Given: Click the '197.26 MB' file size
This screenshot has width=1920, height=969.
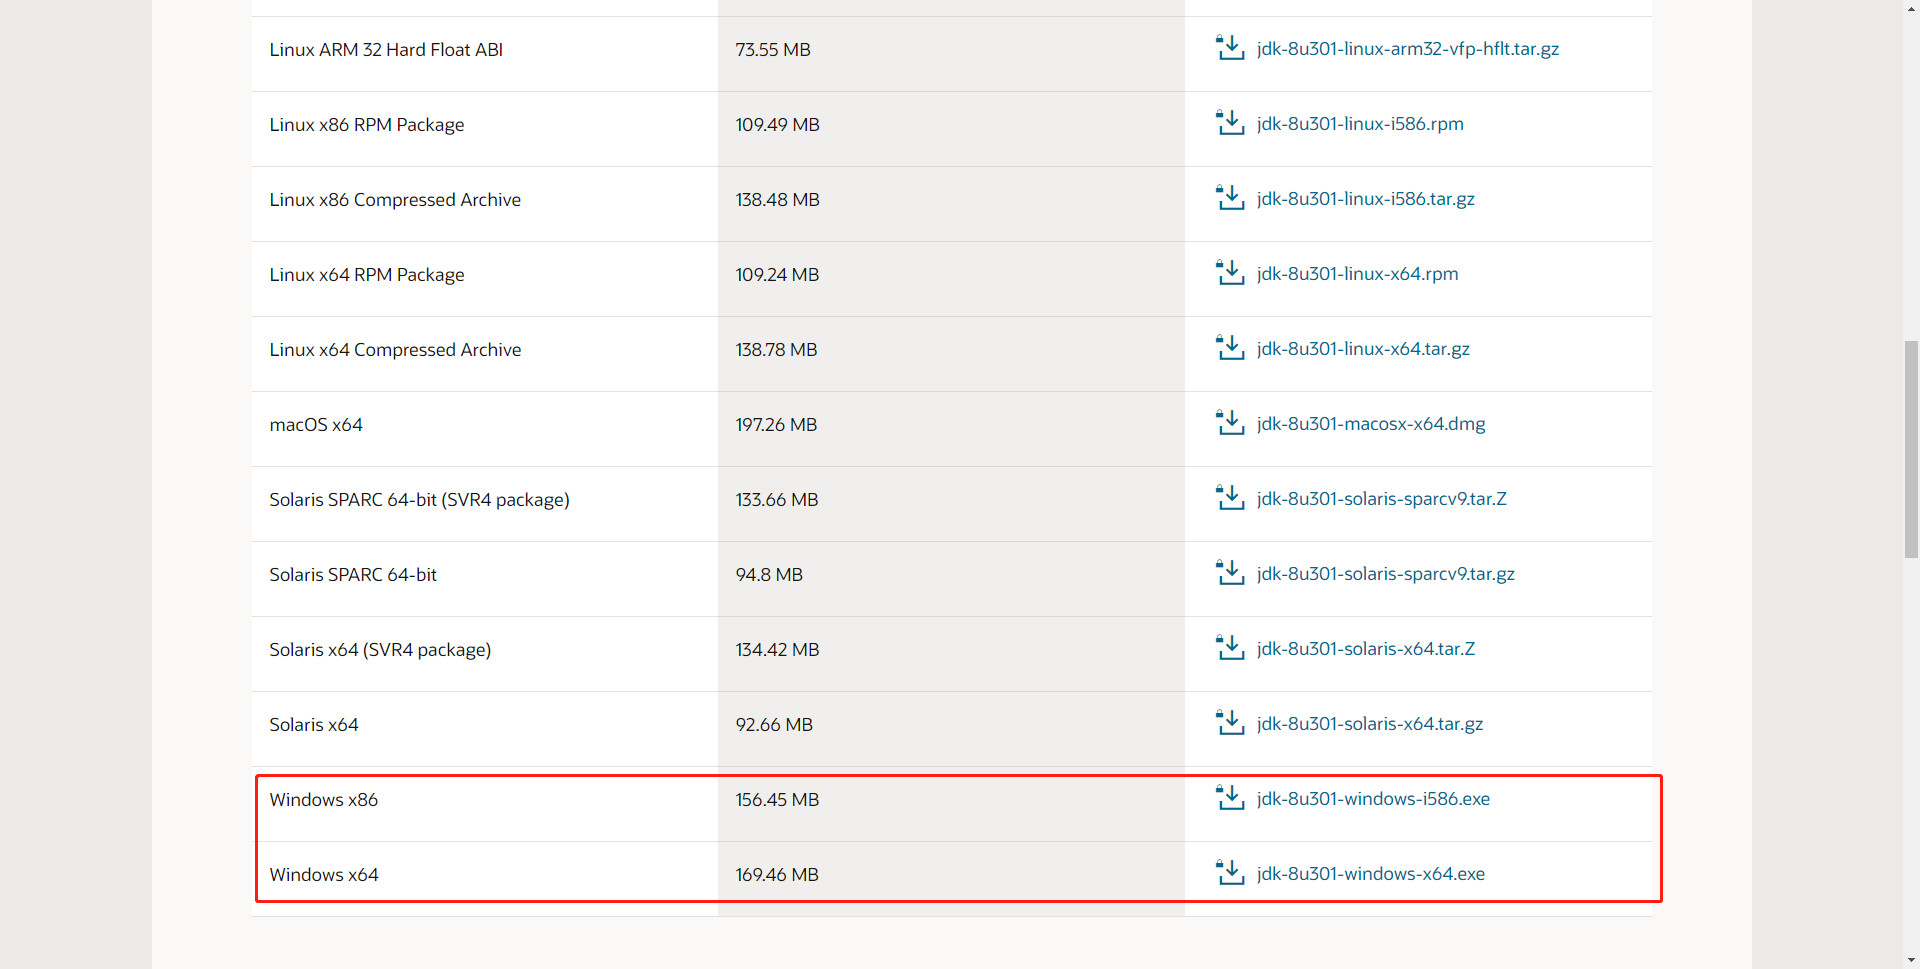Looking at the screenshot, I should [x=776, y=425].
